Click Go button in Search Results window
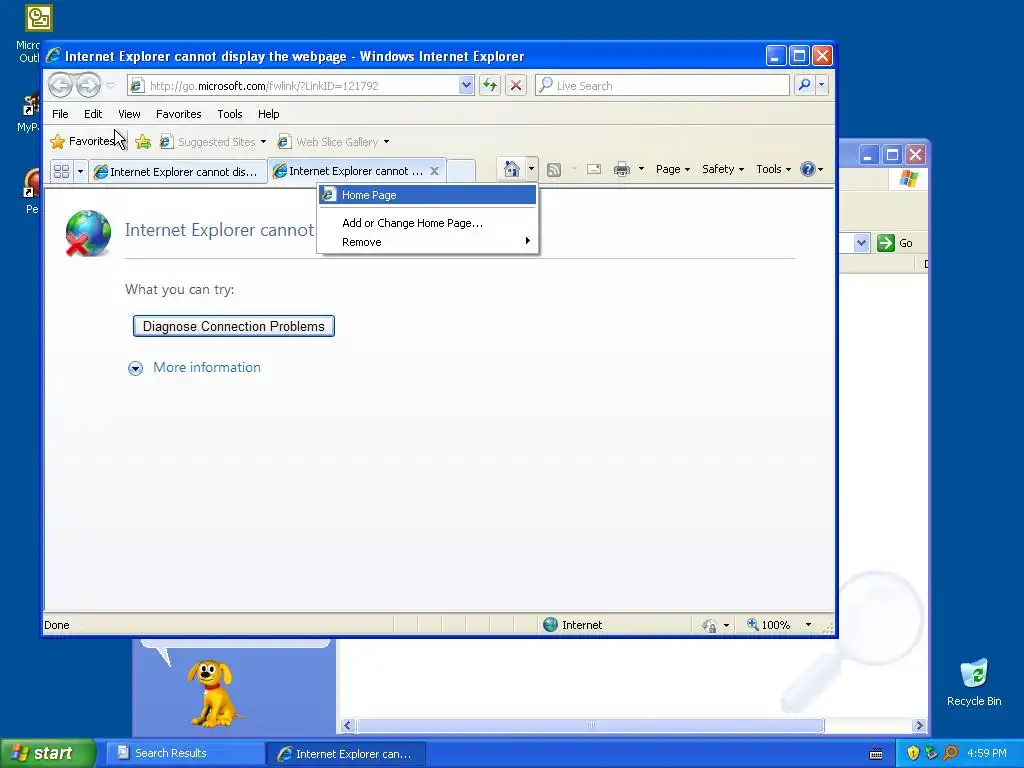Screen dimensions: 1024x768 pos(894,243)
